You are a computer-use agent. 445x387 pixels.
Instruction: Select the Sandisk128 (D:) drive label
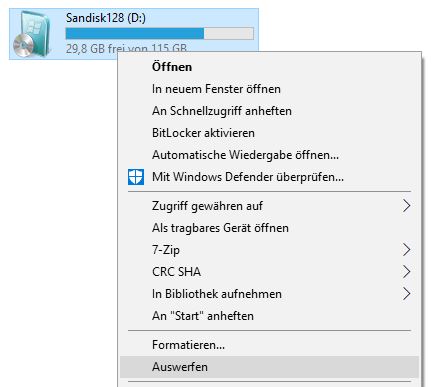point(106,18)
